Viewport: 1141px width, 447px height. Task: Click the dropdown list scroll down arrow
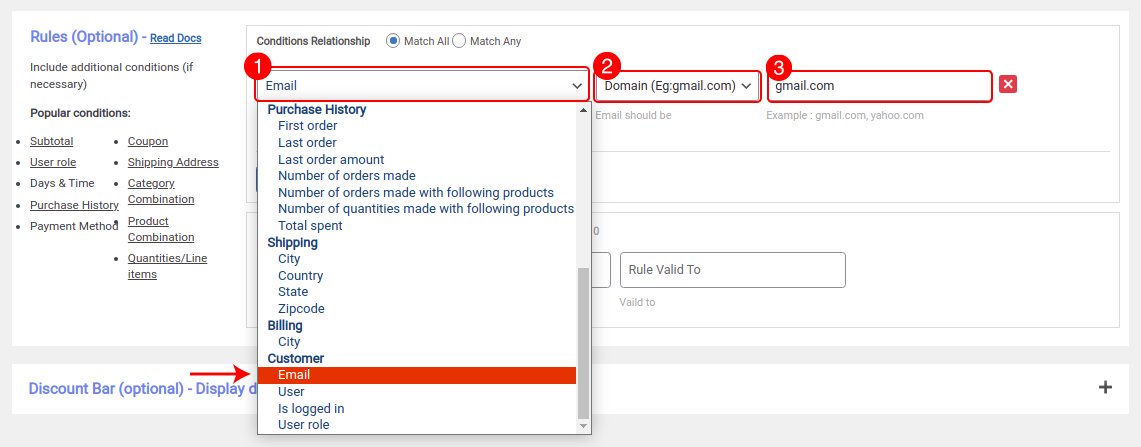pyautogui.click(x=582, y=425)
